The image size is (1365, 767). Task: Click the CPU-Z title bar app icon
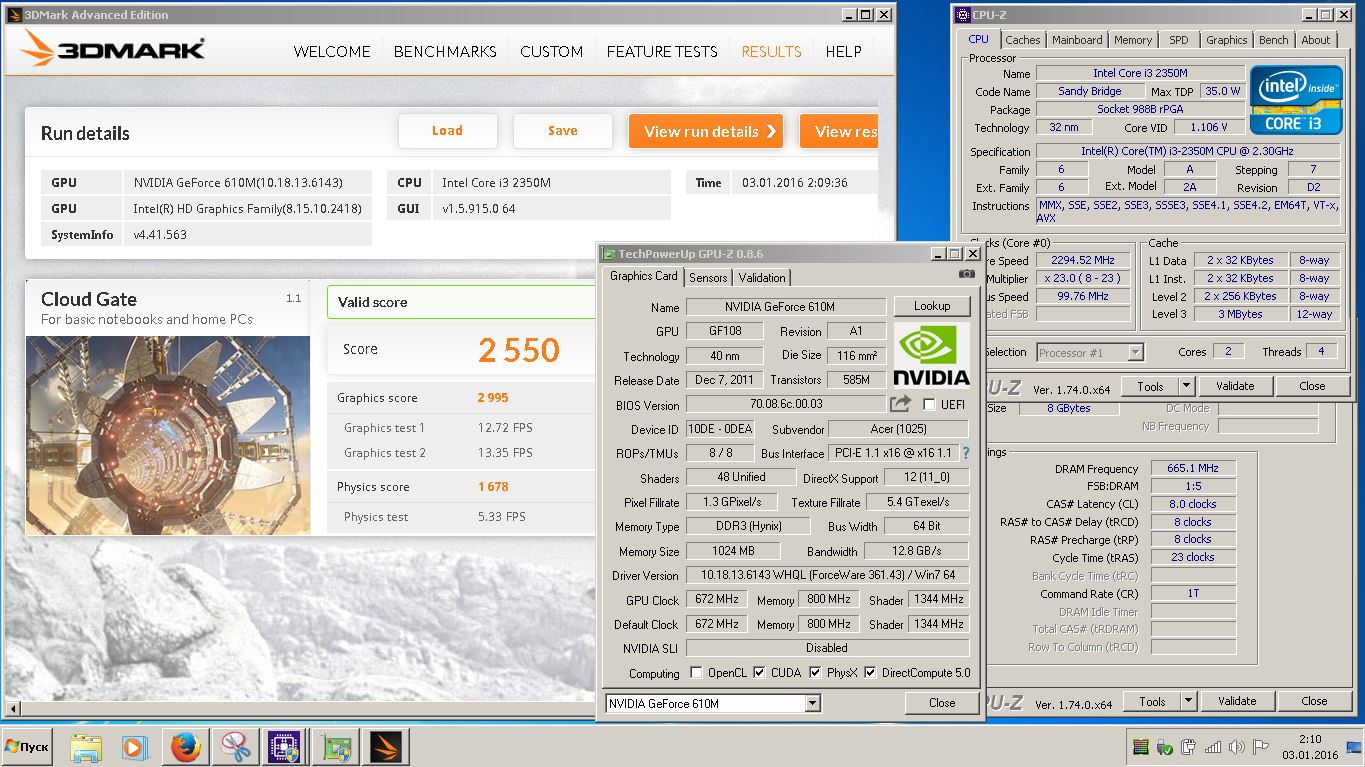pyautogui.click(x=962, y=15)
